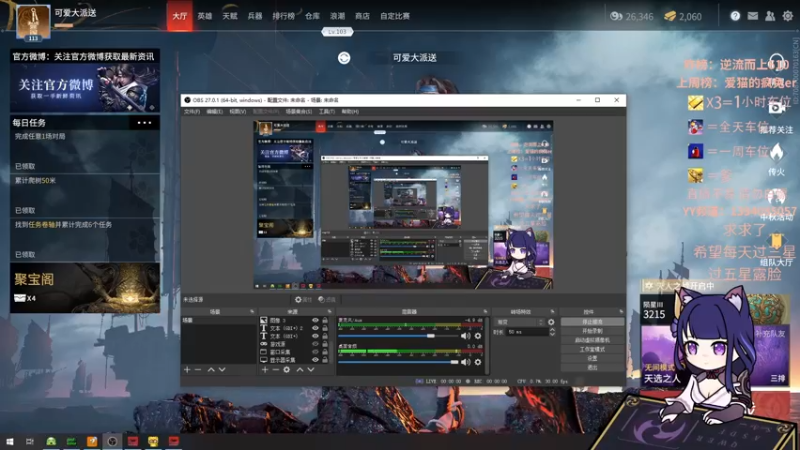Open the OBS 帮助(H) menu
The width and height of the screenshot is (800, 450).
pyautogui.click(x=350, y=112)
